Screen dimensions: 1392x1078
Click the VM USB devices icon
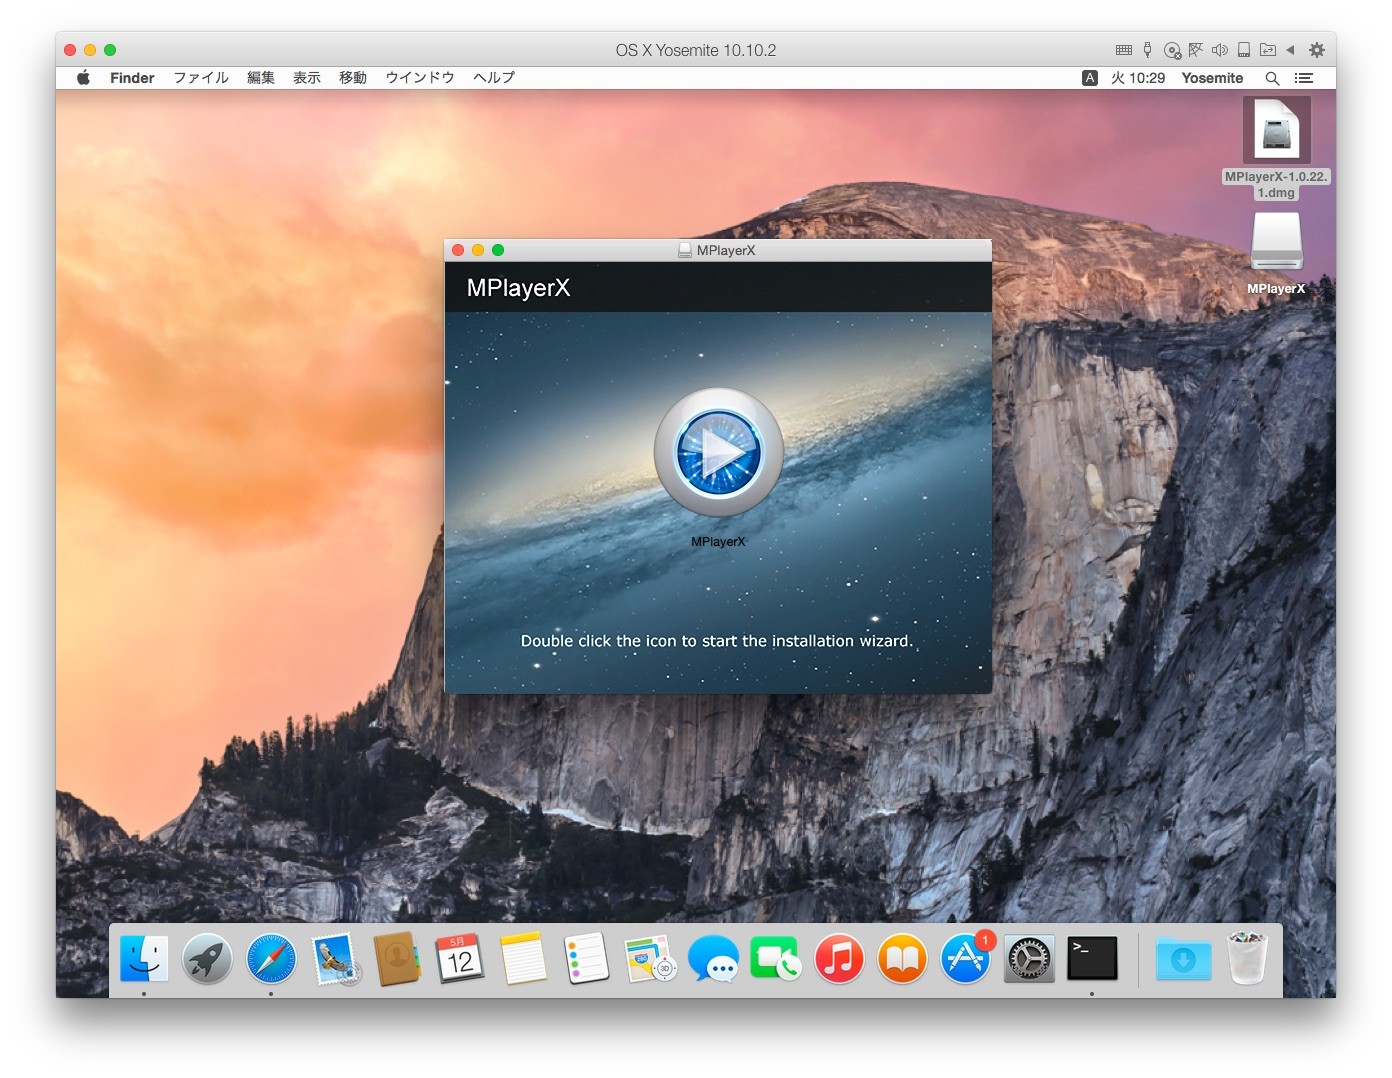1148,50
